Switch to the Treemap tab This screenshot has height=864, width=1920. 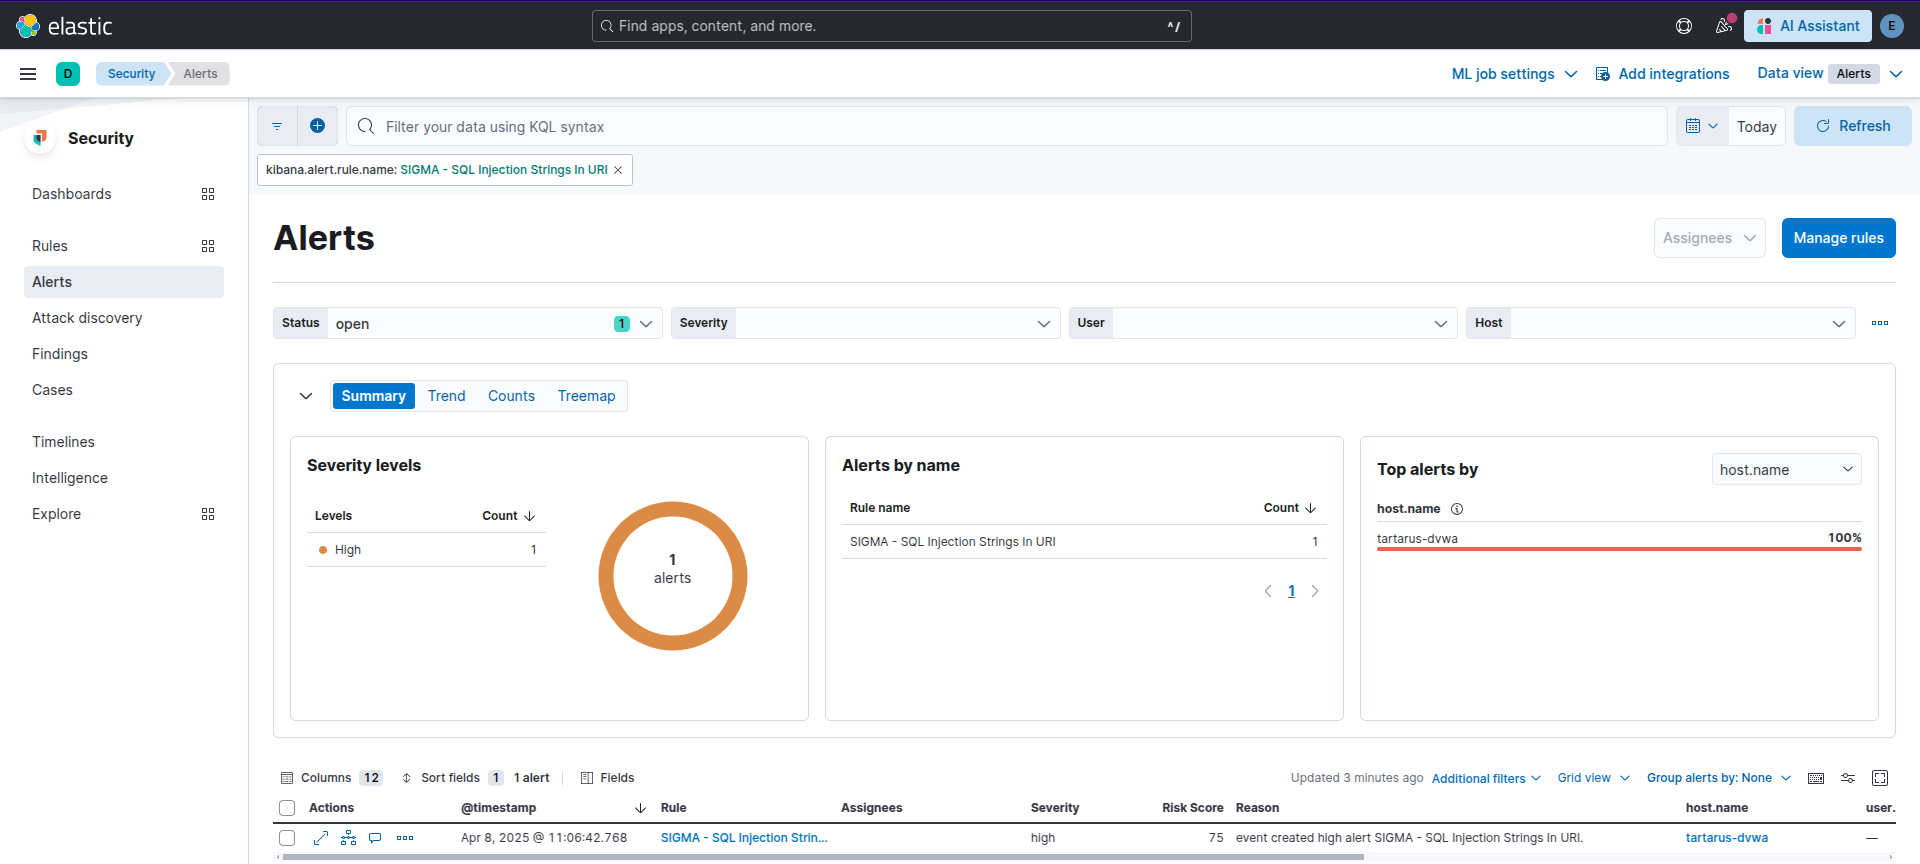pyautogui.click(x=586, y=396)
